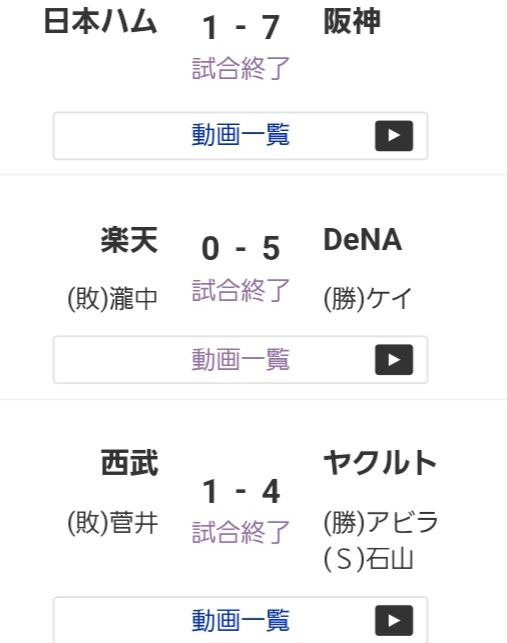Click team name DeNA
The image size is (507, 643).
coord(363,240)
